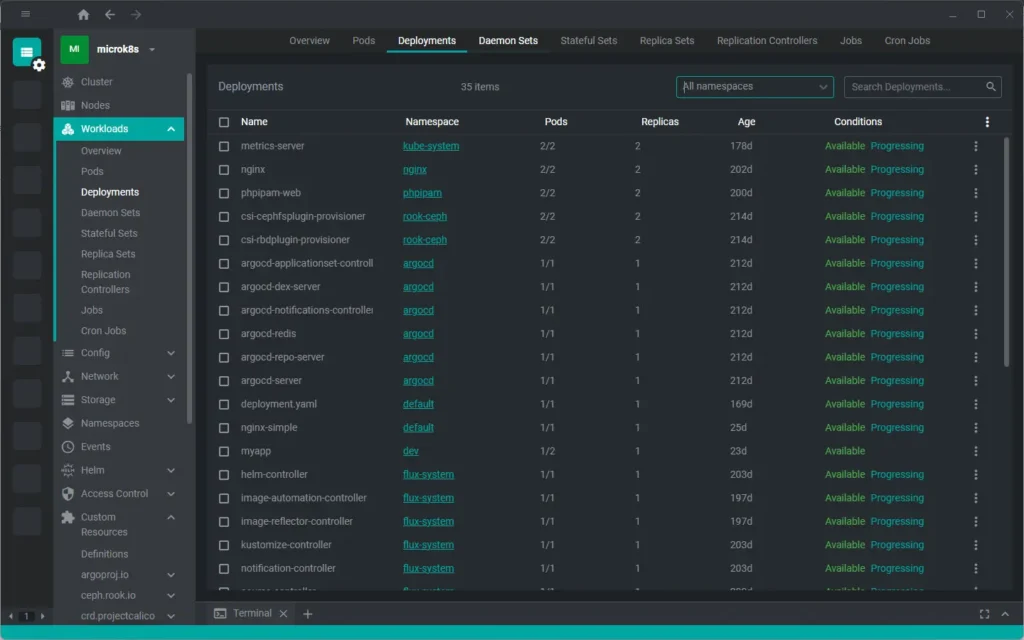Click the search magnifier in Deployments search
This screenshot has height=640, width=1024.
tap(990, 87)
